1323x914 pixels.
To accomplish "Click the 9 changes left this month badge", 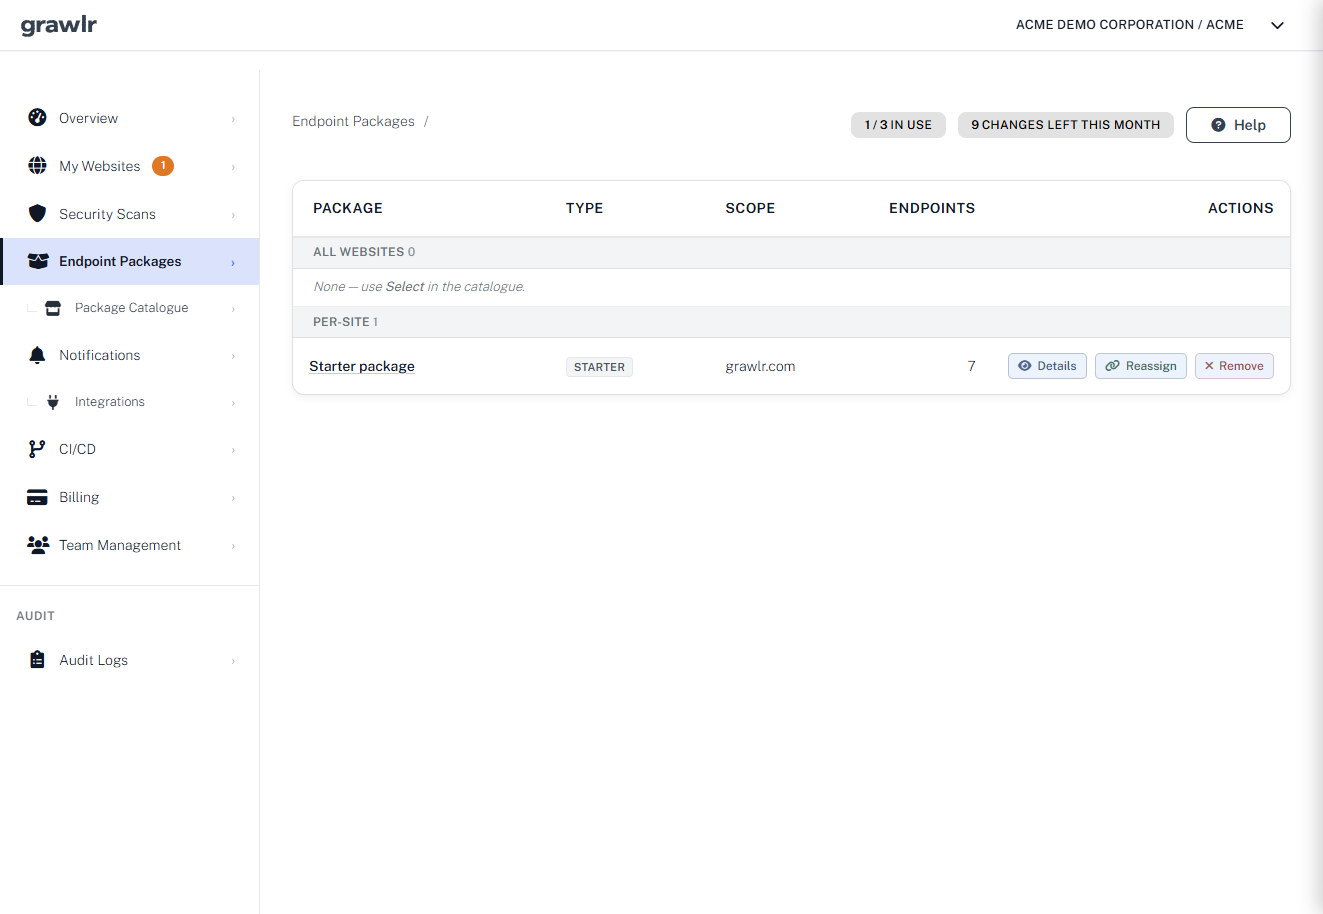I will (1066, 125).
